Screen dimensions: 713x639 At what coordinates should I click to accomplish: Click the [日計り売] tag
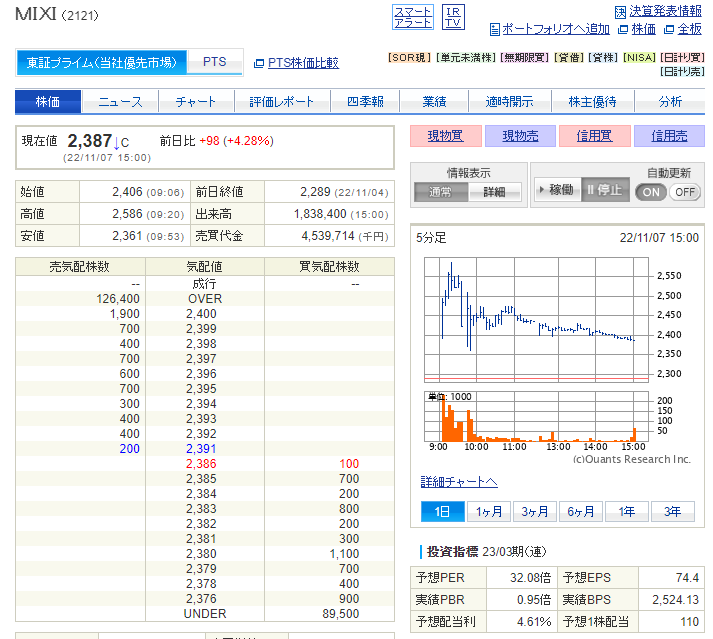(x=682, y=71)
